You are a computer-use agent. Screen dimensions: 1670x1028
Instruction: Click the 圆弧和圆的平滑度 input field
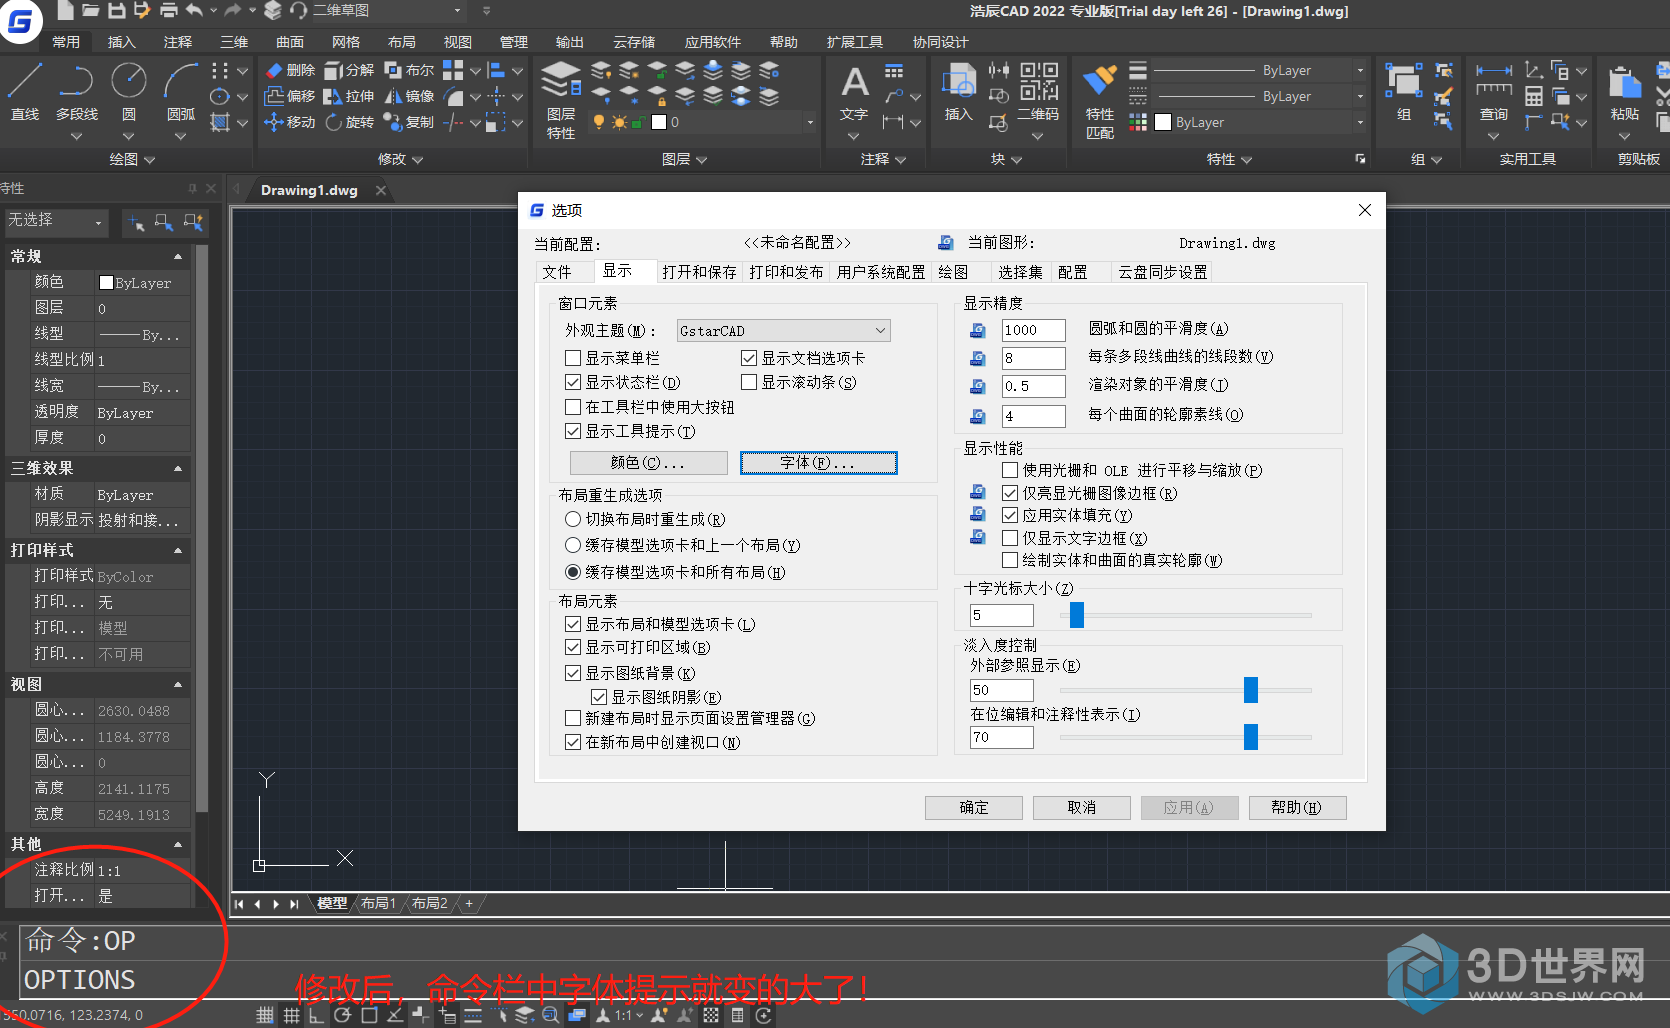click(x=1033, y=330)
